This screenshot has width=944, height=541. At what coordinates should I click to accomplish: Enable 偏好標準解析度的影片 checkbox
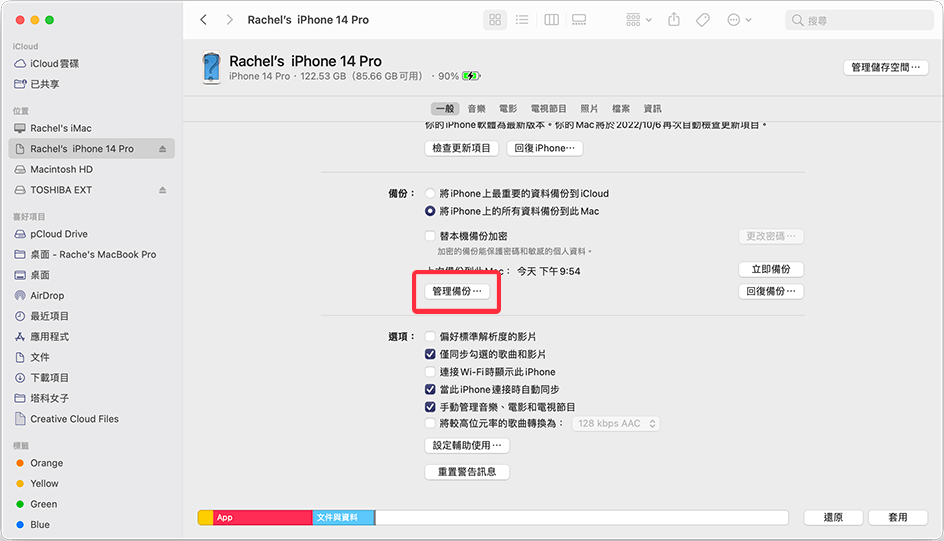tap(430, 336)
